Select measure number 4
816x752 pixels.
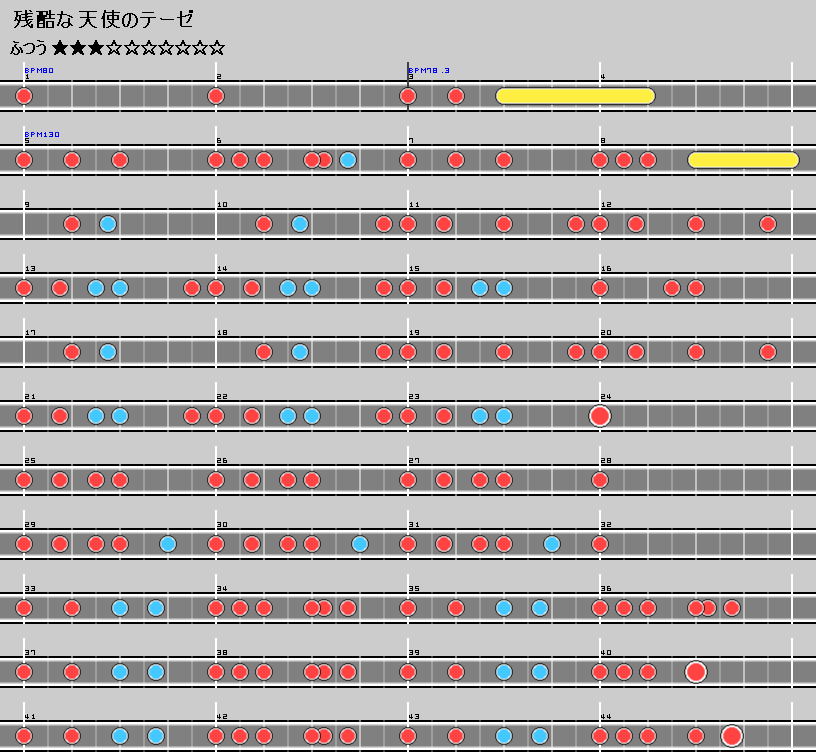tap(603, 77)
